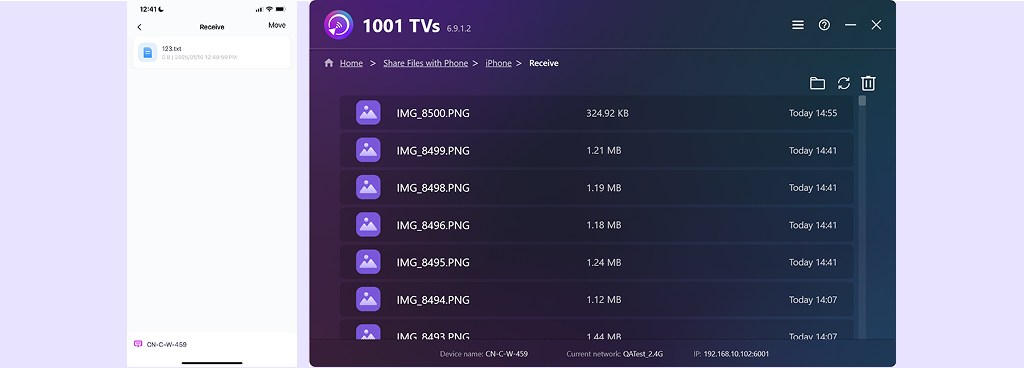This screenshot has height=368, width=1024.
Task: Click the 1.18 MB size value
Action: (x=603, y=225)
